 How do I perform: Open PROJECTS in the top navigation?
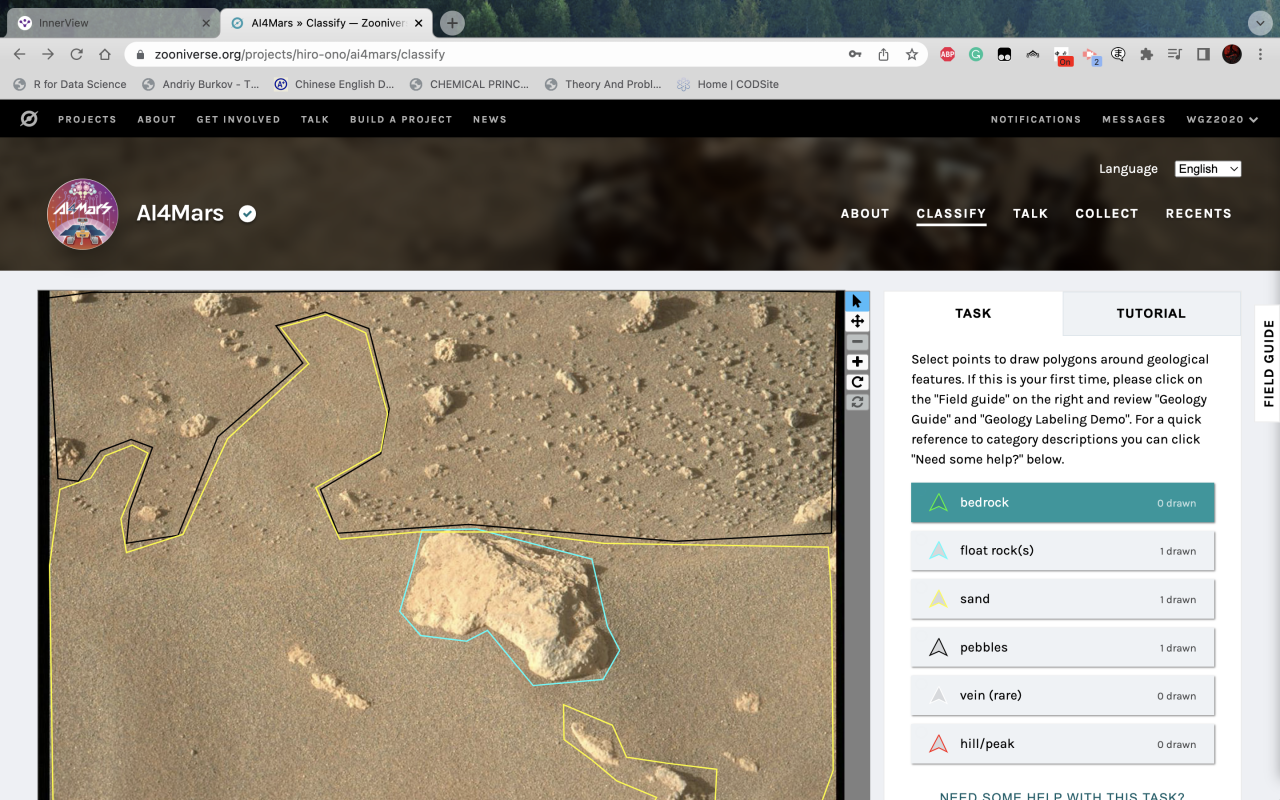click(87, 119)
